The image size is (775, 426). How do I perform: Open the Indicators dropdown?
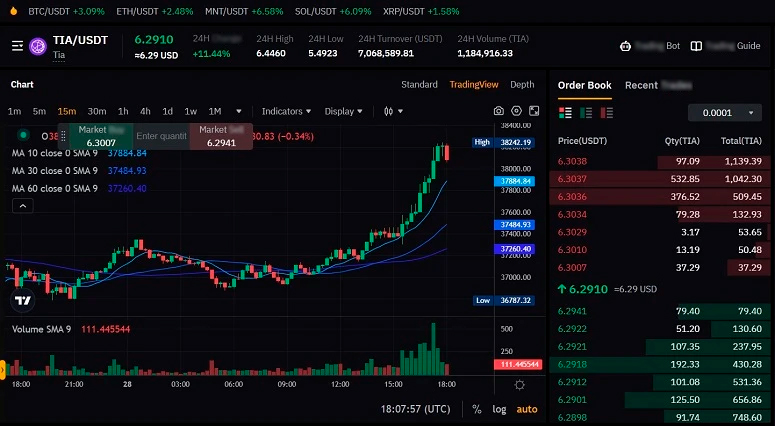coord(286,111)
